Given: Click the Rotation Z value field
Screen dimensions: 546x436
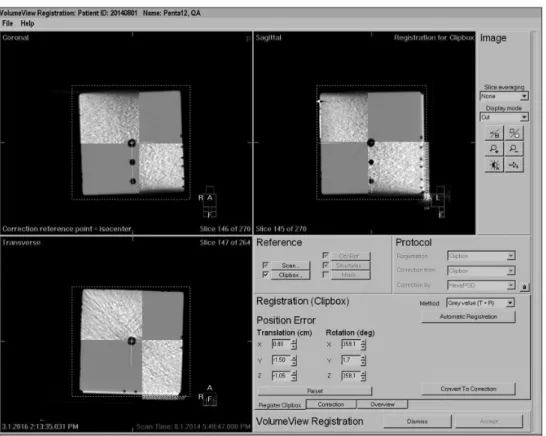Looking at the screenshot, I should 351,375.
